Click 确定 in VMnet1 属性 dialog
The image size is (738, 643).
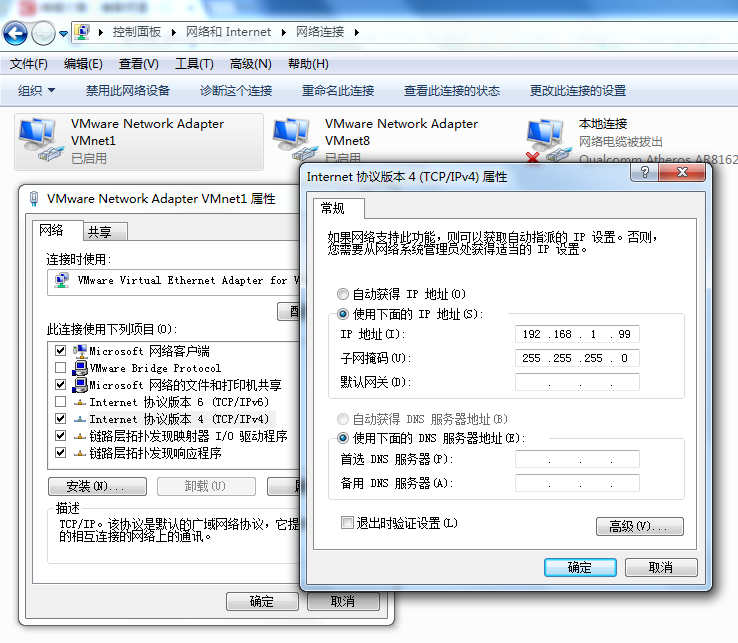262,601
